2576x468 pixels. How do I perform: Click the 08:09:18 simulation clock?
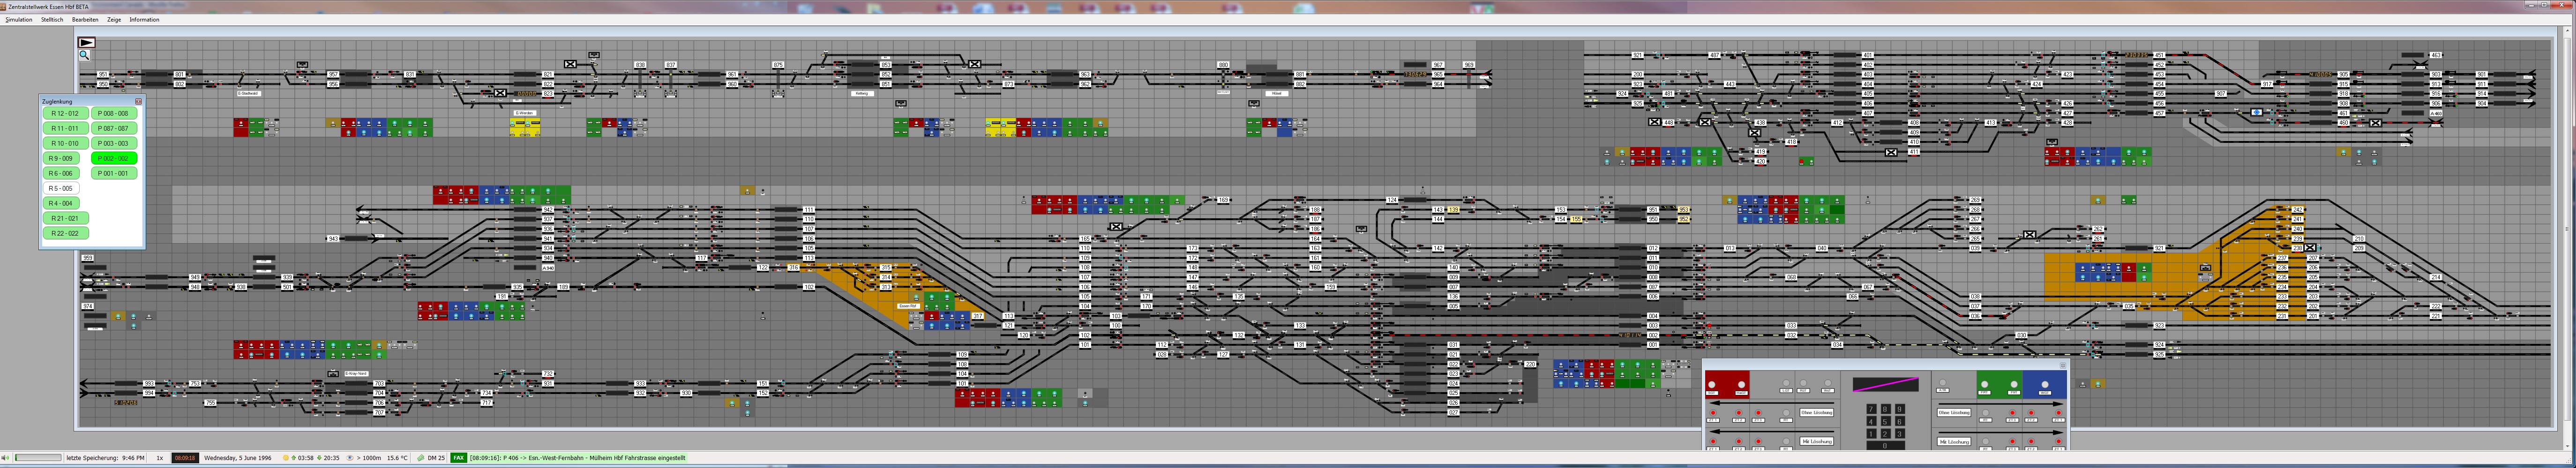coord(185,458)
